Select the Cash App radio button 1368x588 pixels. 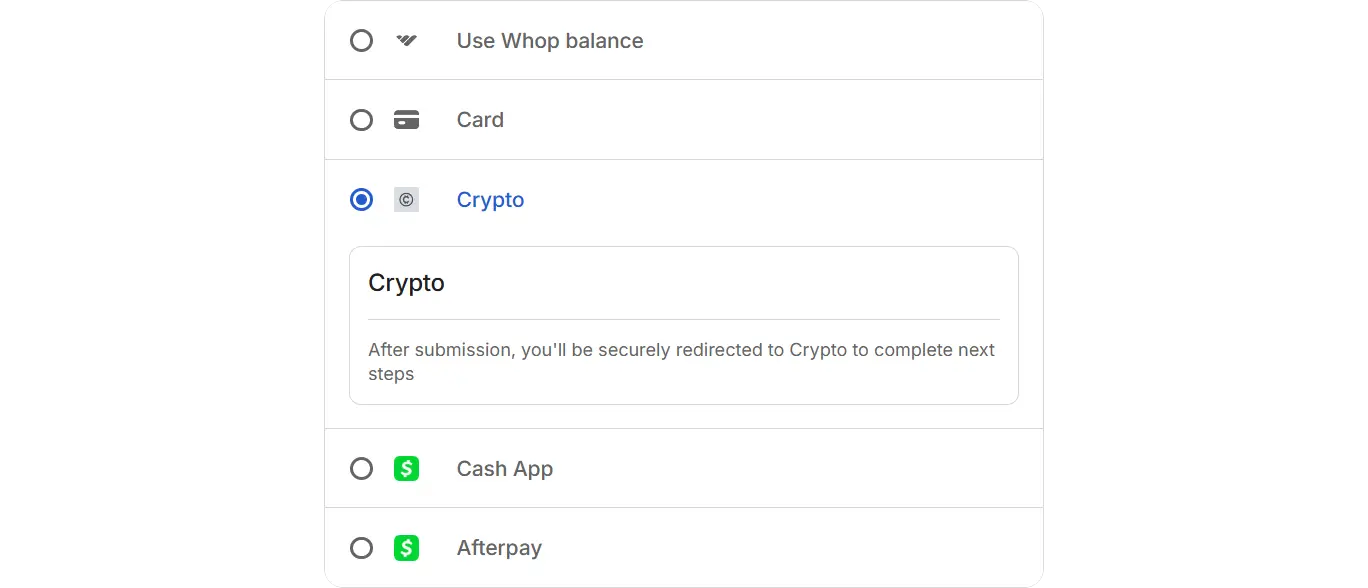click(x=361, y=468)
